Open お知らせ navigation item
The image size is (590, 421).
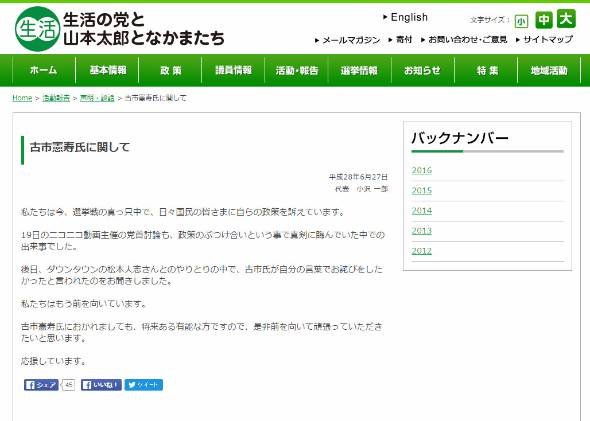(x=423, y=70)
